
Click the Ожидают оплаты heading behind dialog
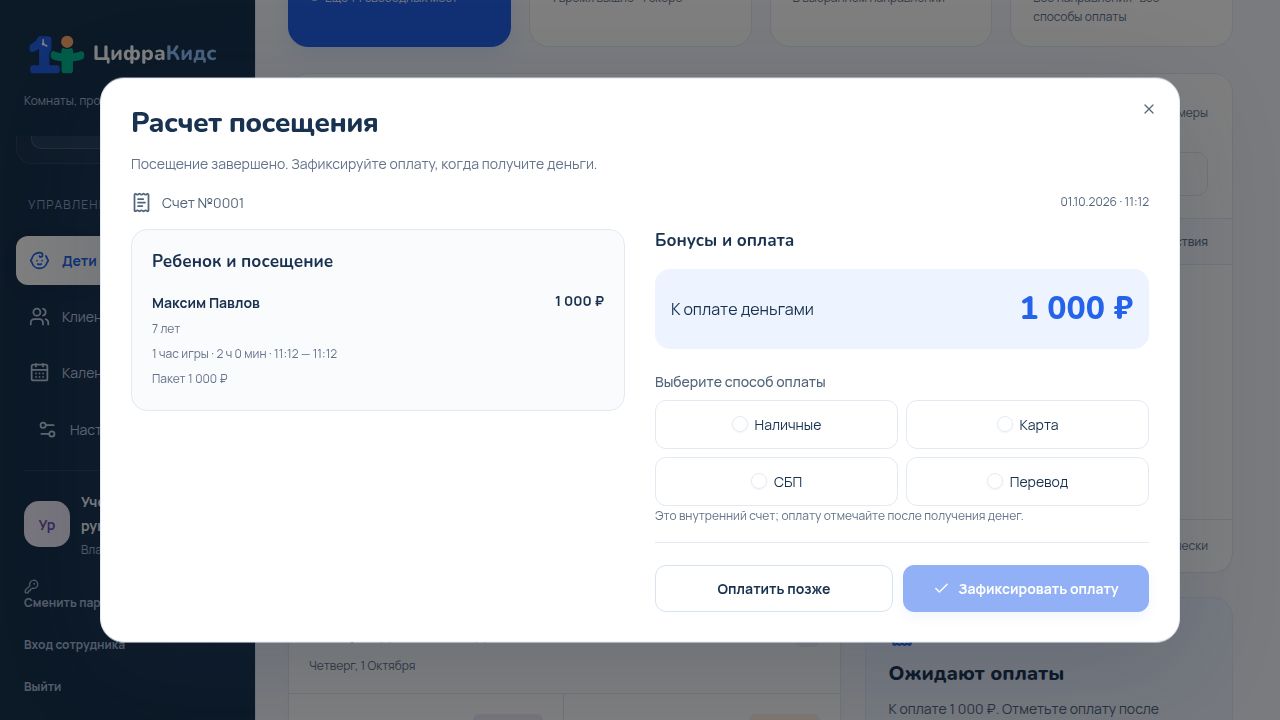point(976,674)
